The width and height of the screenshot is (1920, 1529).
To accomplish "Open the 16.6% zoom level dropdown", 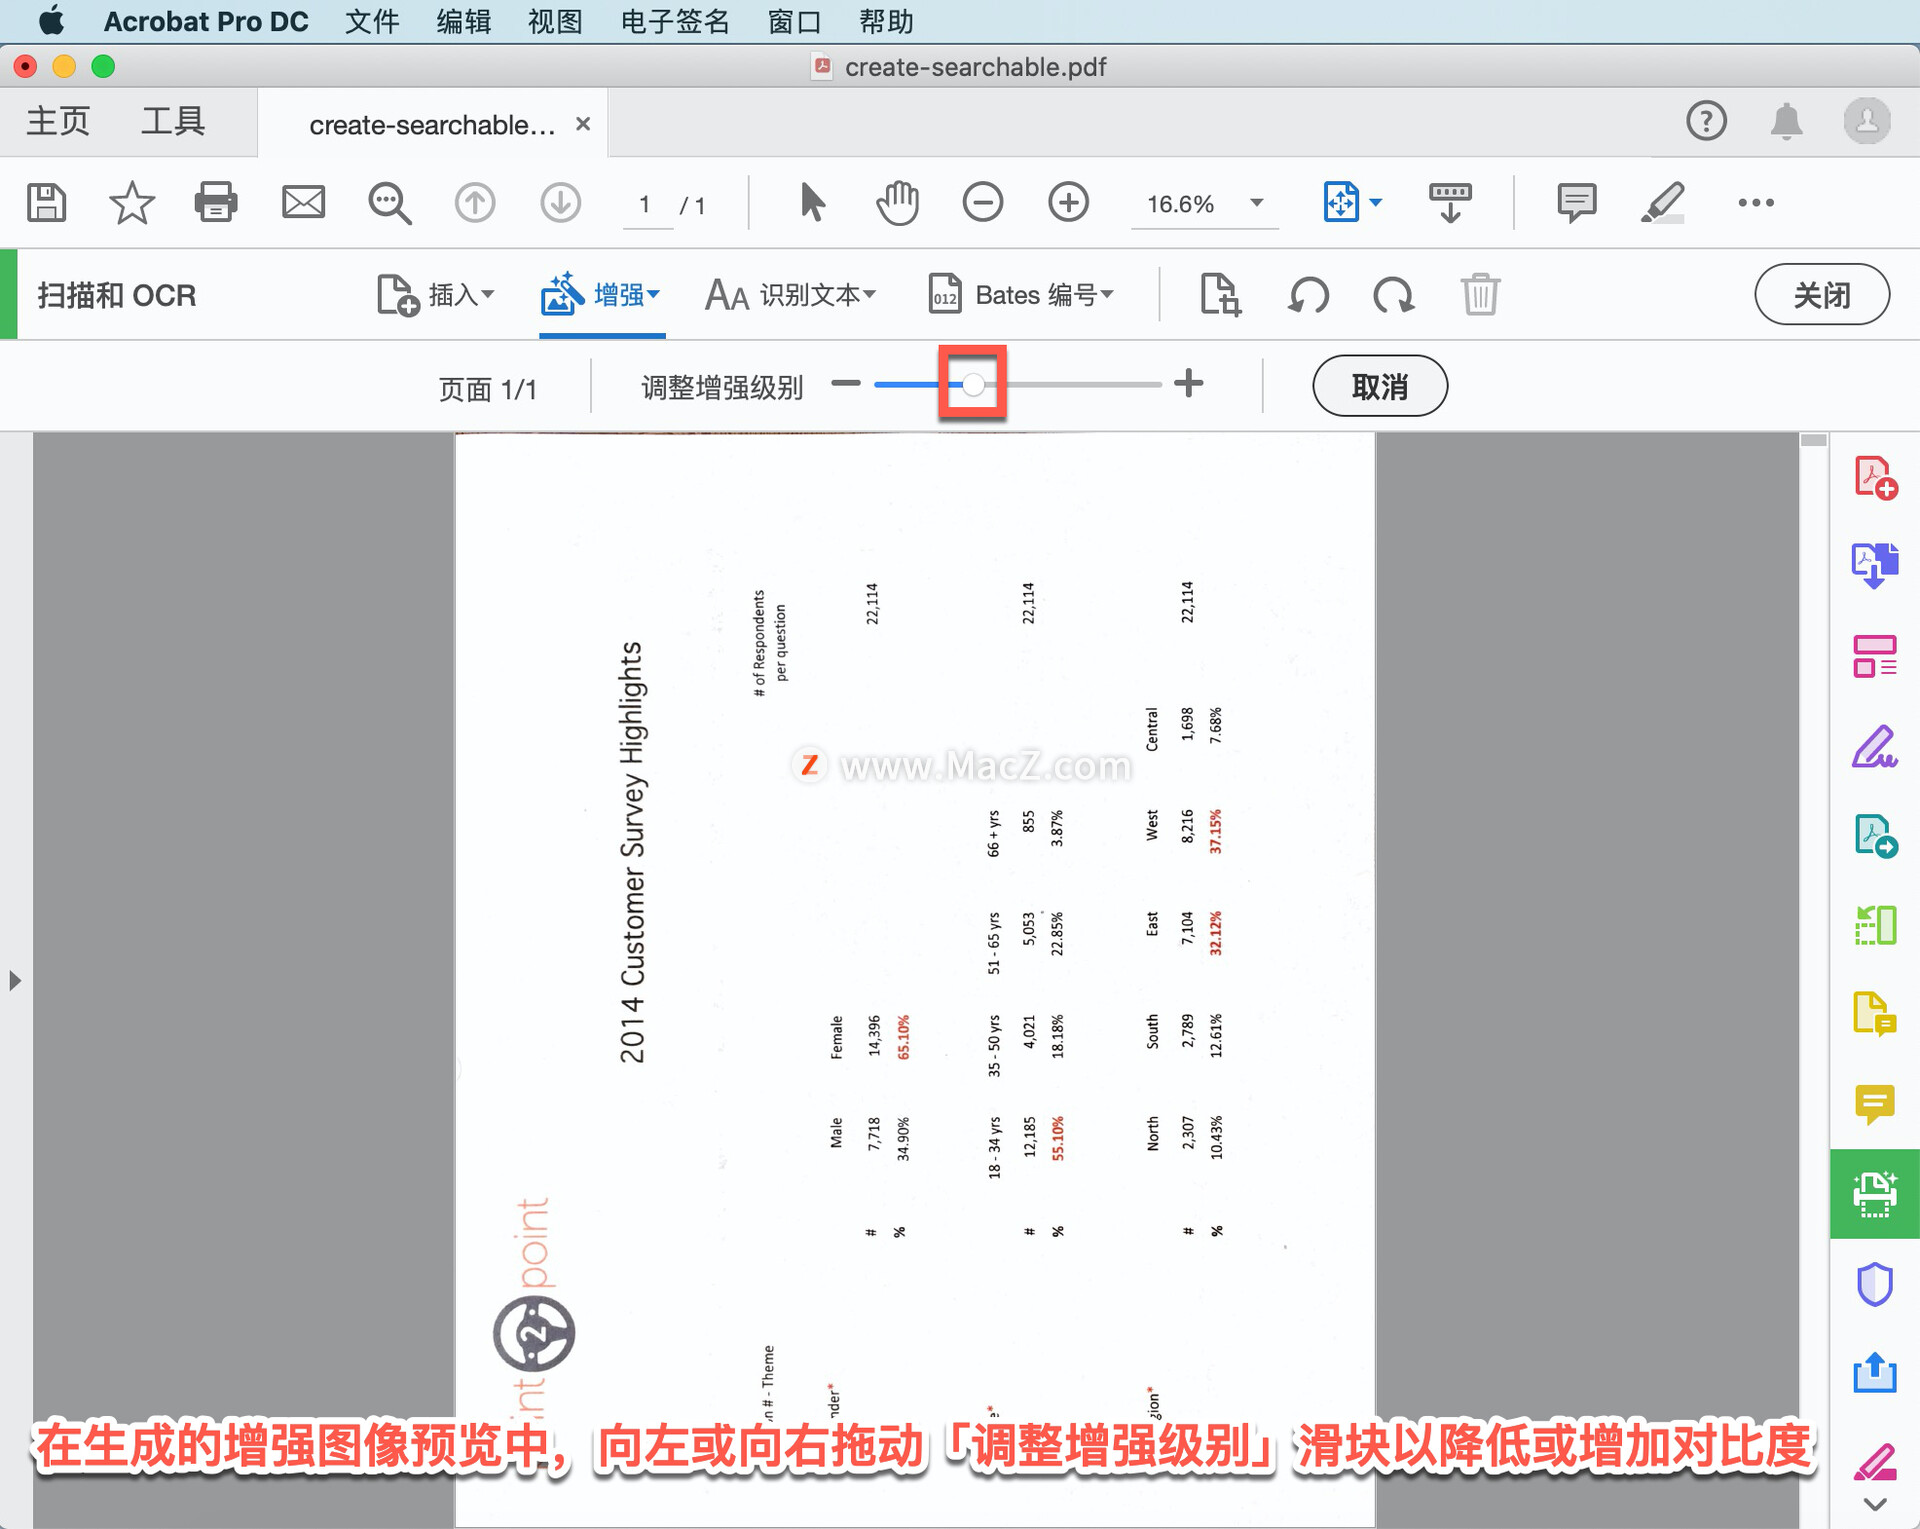I will 1257,203.
